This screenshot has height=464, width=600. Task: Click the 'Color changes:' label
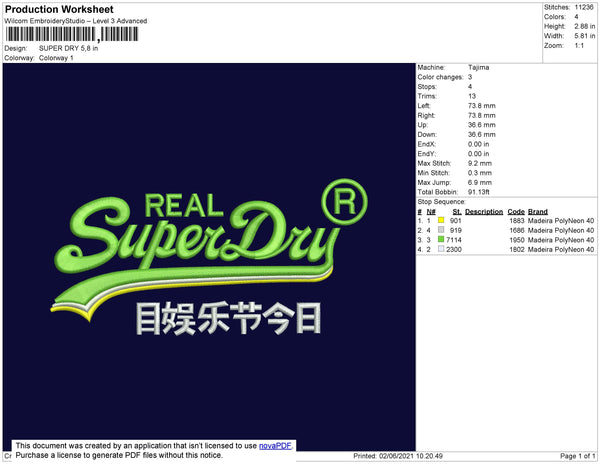click(440, 77)
